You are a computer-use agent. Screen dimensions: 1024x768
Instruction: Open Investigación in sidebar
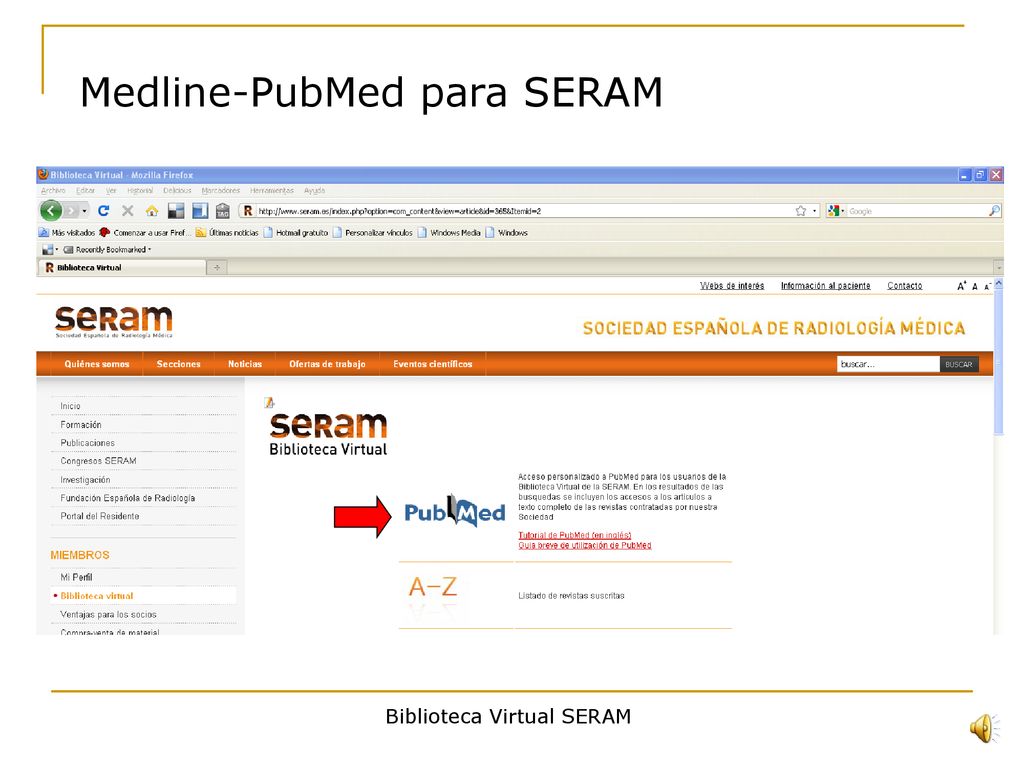point(86,479)
